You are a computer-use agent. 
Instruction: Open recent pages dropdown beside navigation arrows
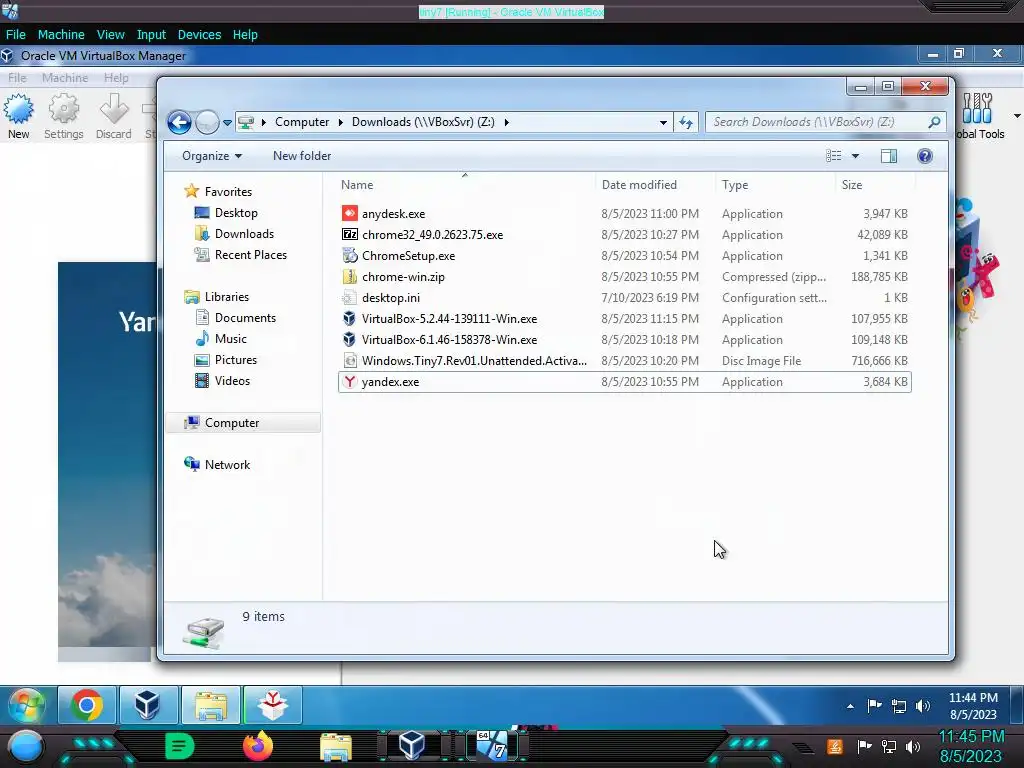pyautogui.click(x=227, y=122)
